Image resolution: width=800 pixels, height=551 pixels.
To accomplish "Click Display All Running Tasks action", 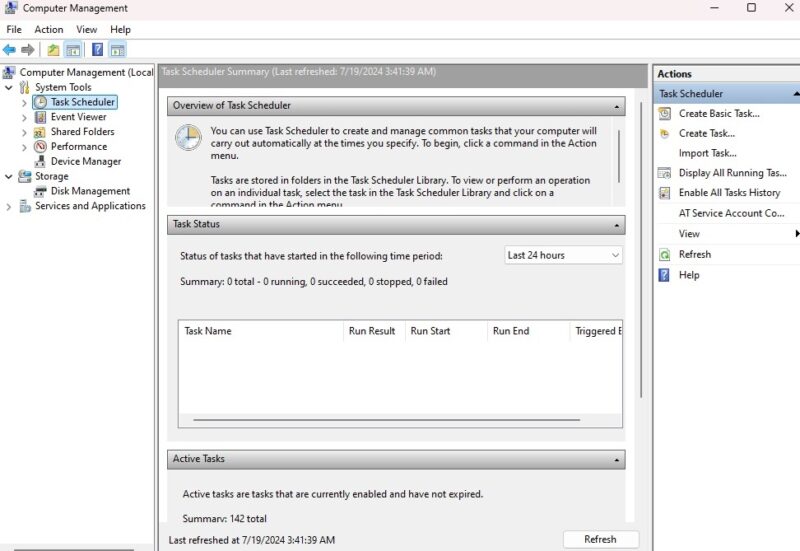I will pos(733,173).
